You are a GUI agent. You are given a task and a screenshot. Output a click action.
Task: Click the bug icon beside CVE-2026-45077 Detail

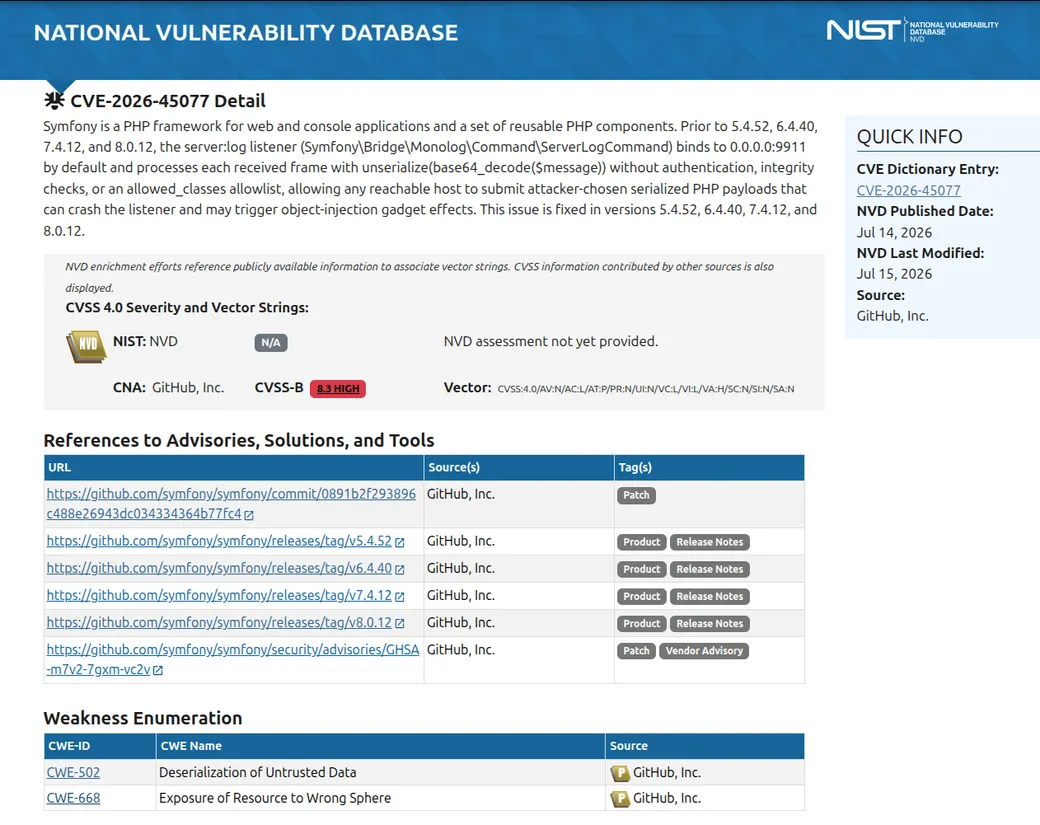[54, 100]
